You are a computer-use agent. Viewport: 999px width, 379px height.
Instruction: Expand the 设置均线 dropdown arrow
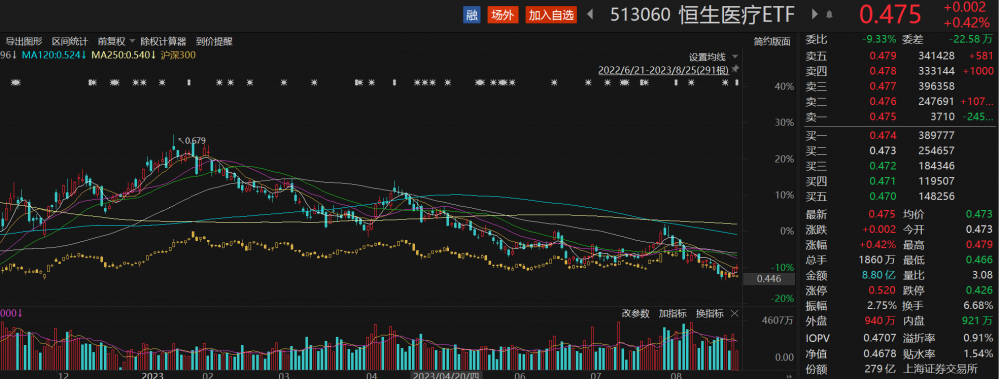pos(735,57)
